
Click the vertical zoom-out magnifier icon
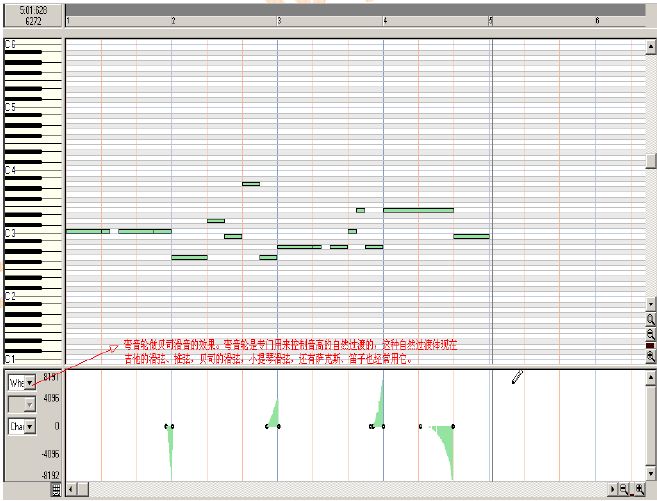pyautogui.click(x=650, y=334)
